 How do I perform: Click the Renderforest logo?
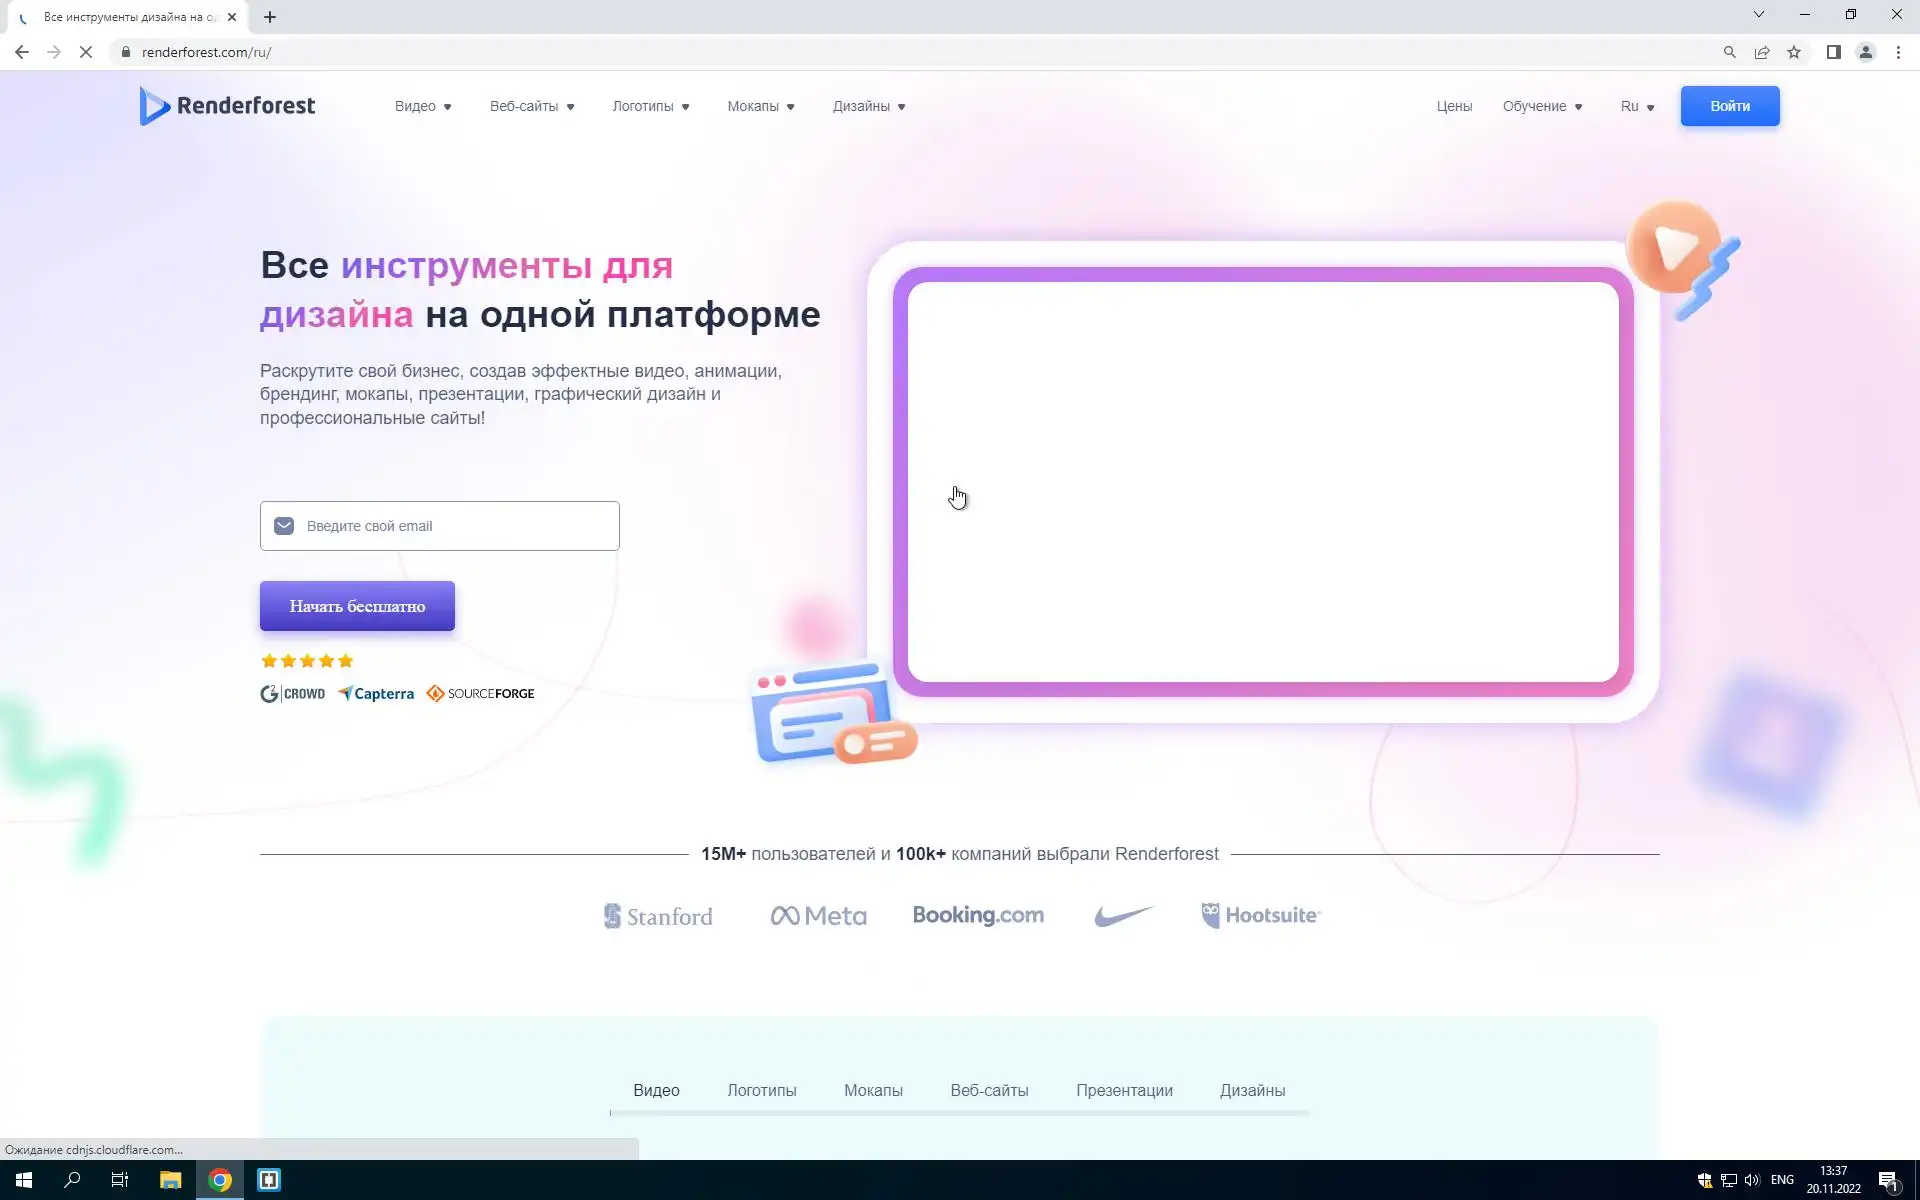point(227,106)
